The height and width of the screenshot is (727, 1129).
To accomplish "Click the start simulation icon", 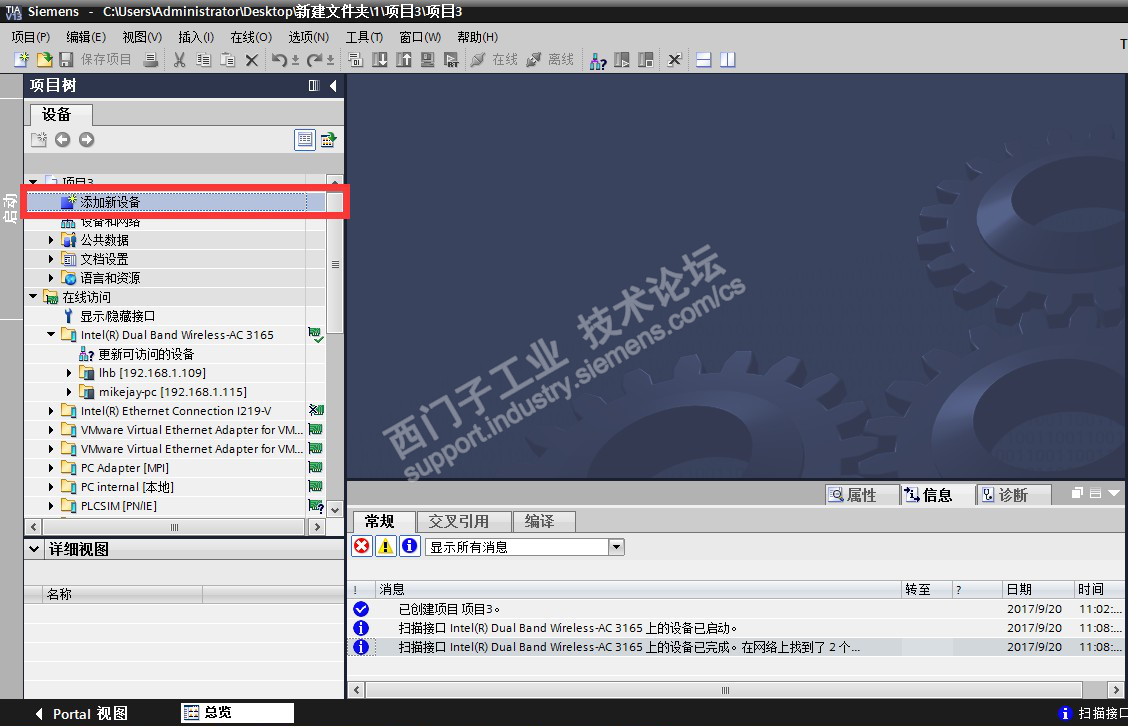I will (x=427, y=60).
